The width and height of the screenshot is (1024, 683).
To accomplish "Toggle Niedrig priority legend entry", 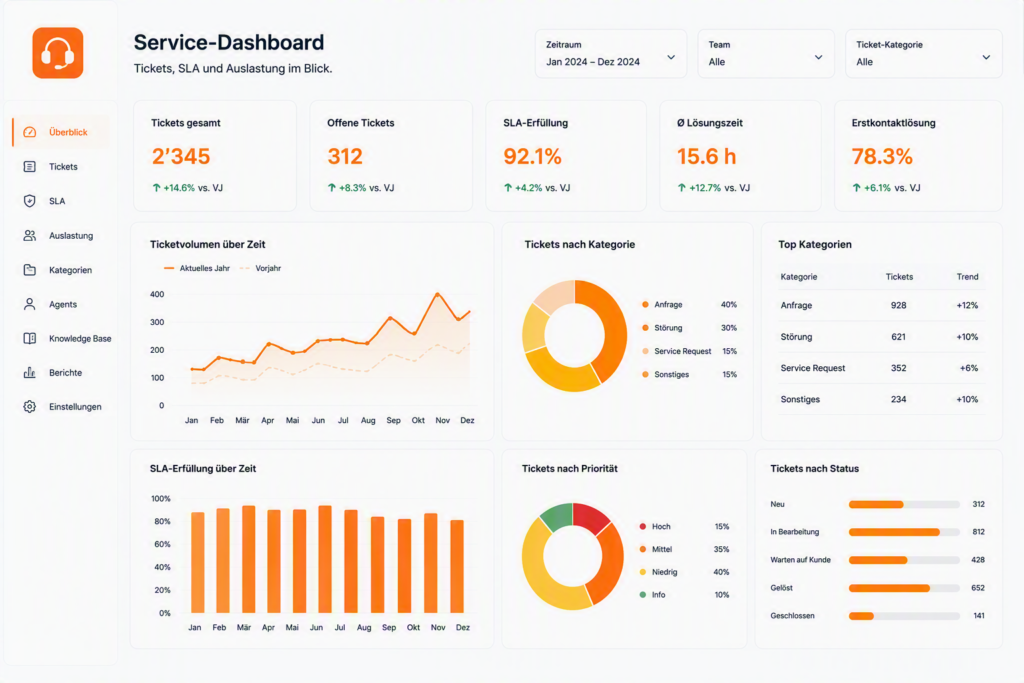I will tap(684, 572).
